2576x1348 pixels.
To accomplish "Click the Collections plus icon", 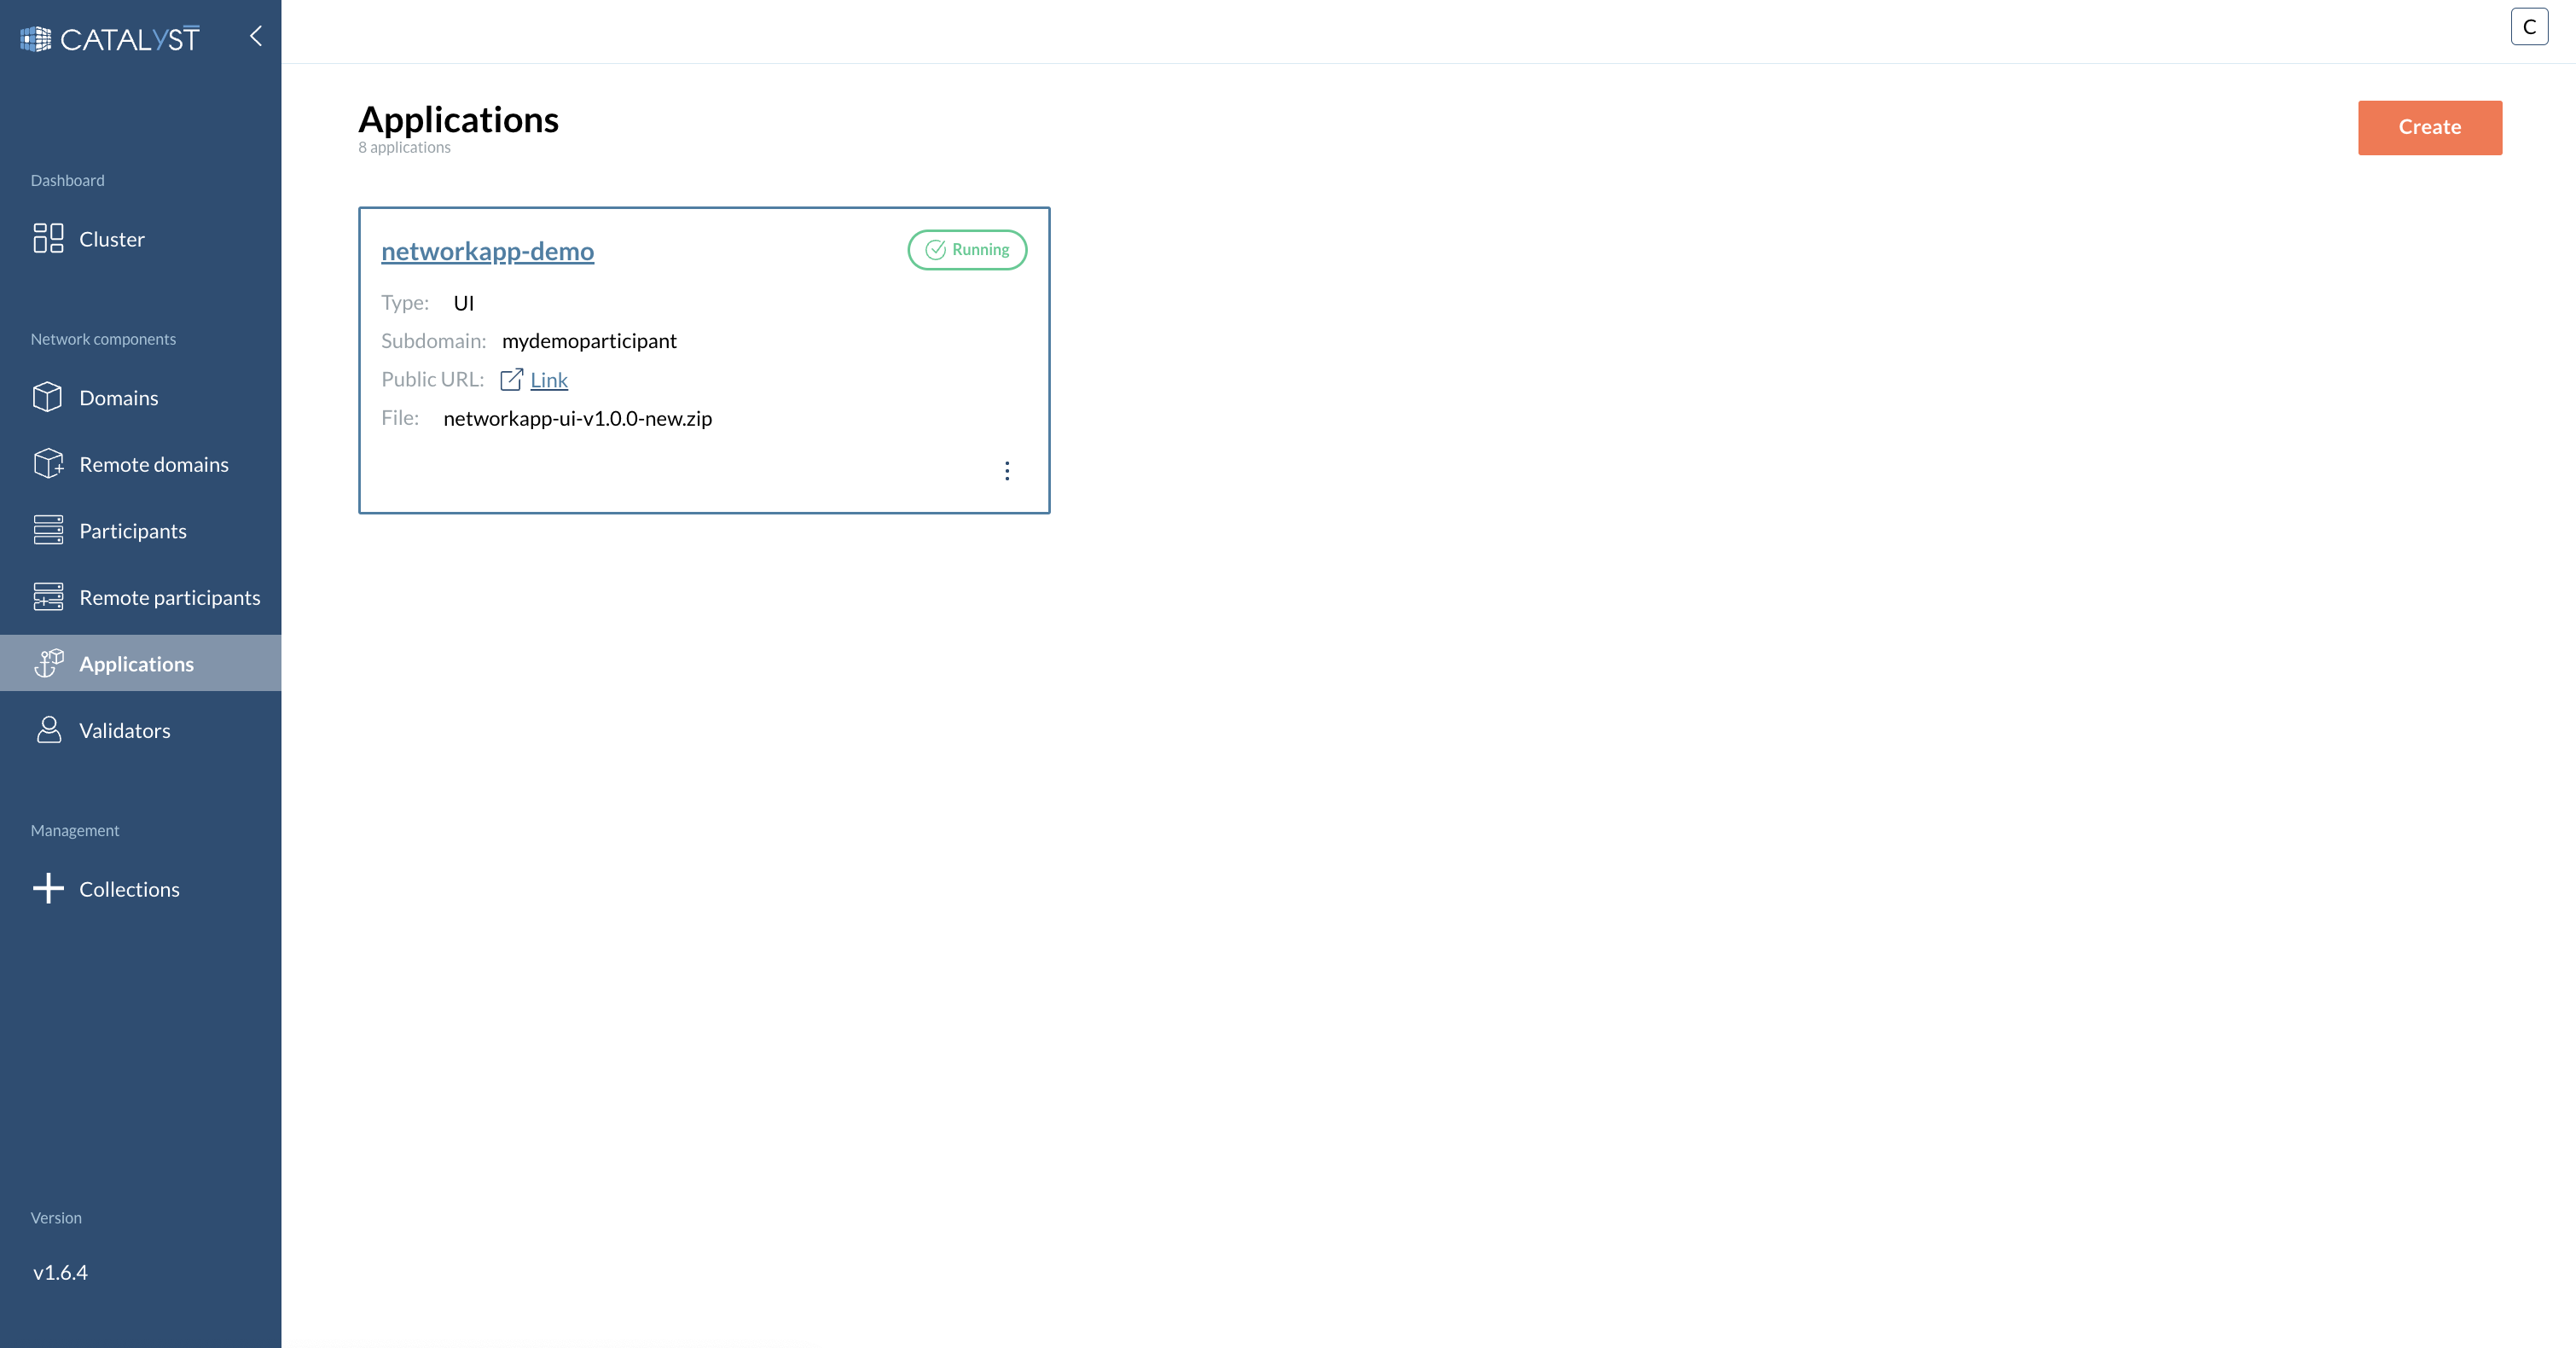I will tap(47, 888).
